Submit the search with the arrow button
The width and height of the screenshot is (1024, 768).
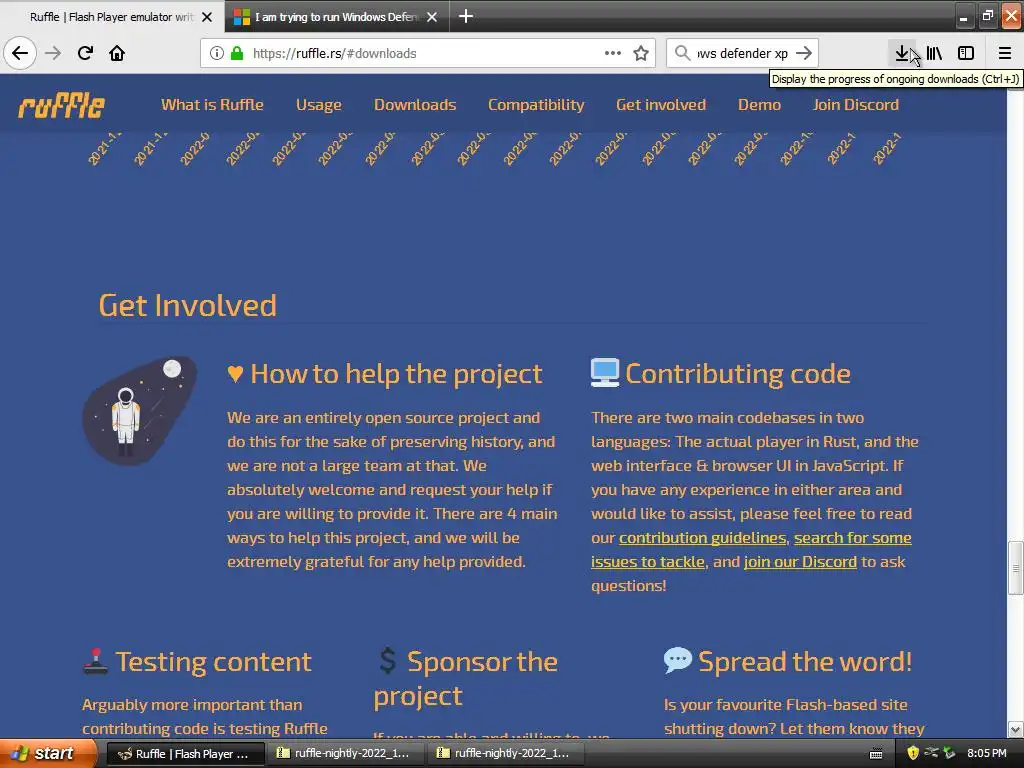point(805,53)
